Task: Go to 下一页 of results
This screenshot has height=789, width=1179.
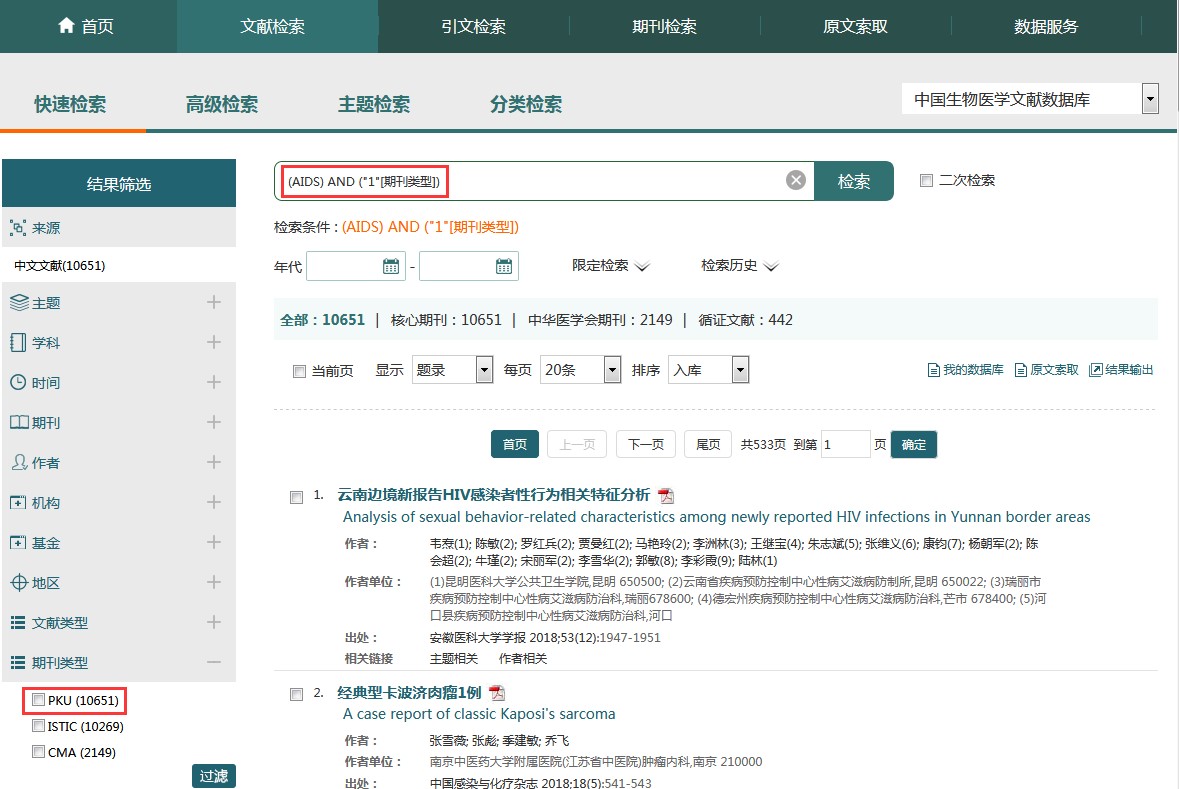Action: [x=645, y=445]
